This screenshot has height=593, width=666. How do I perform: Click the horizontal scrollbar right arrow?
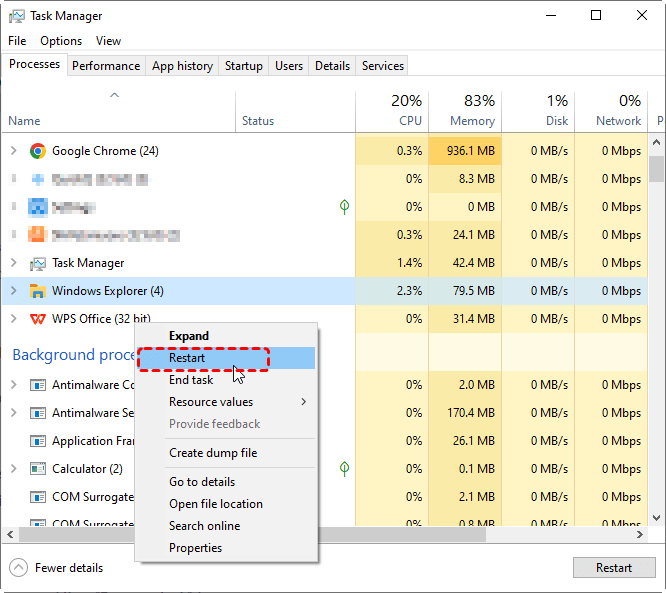[640, 535]
